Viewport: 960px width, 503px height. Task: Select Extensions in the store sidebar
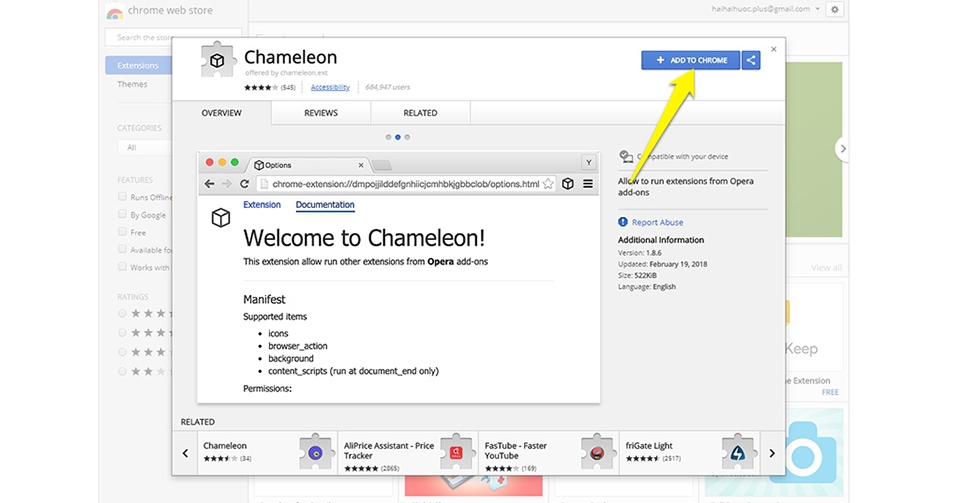(138, 65)
